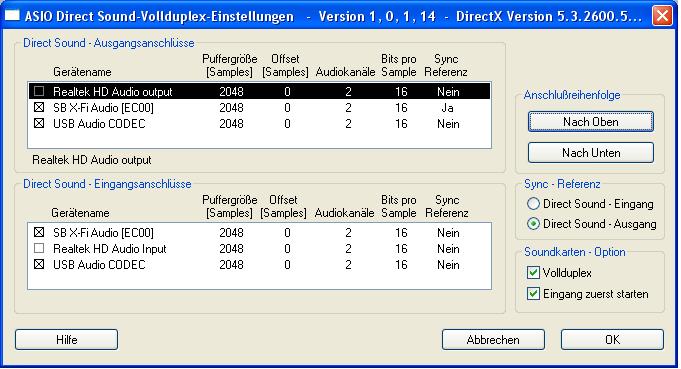The width and height of the screenshot is (681, 369).
Task: Uncheck USB Audio CODEC input checkbox
Action: [x=39, y=265]
